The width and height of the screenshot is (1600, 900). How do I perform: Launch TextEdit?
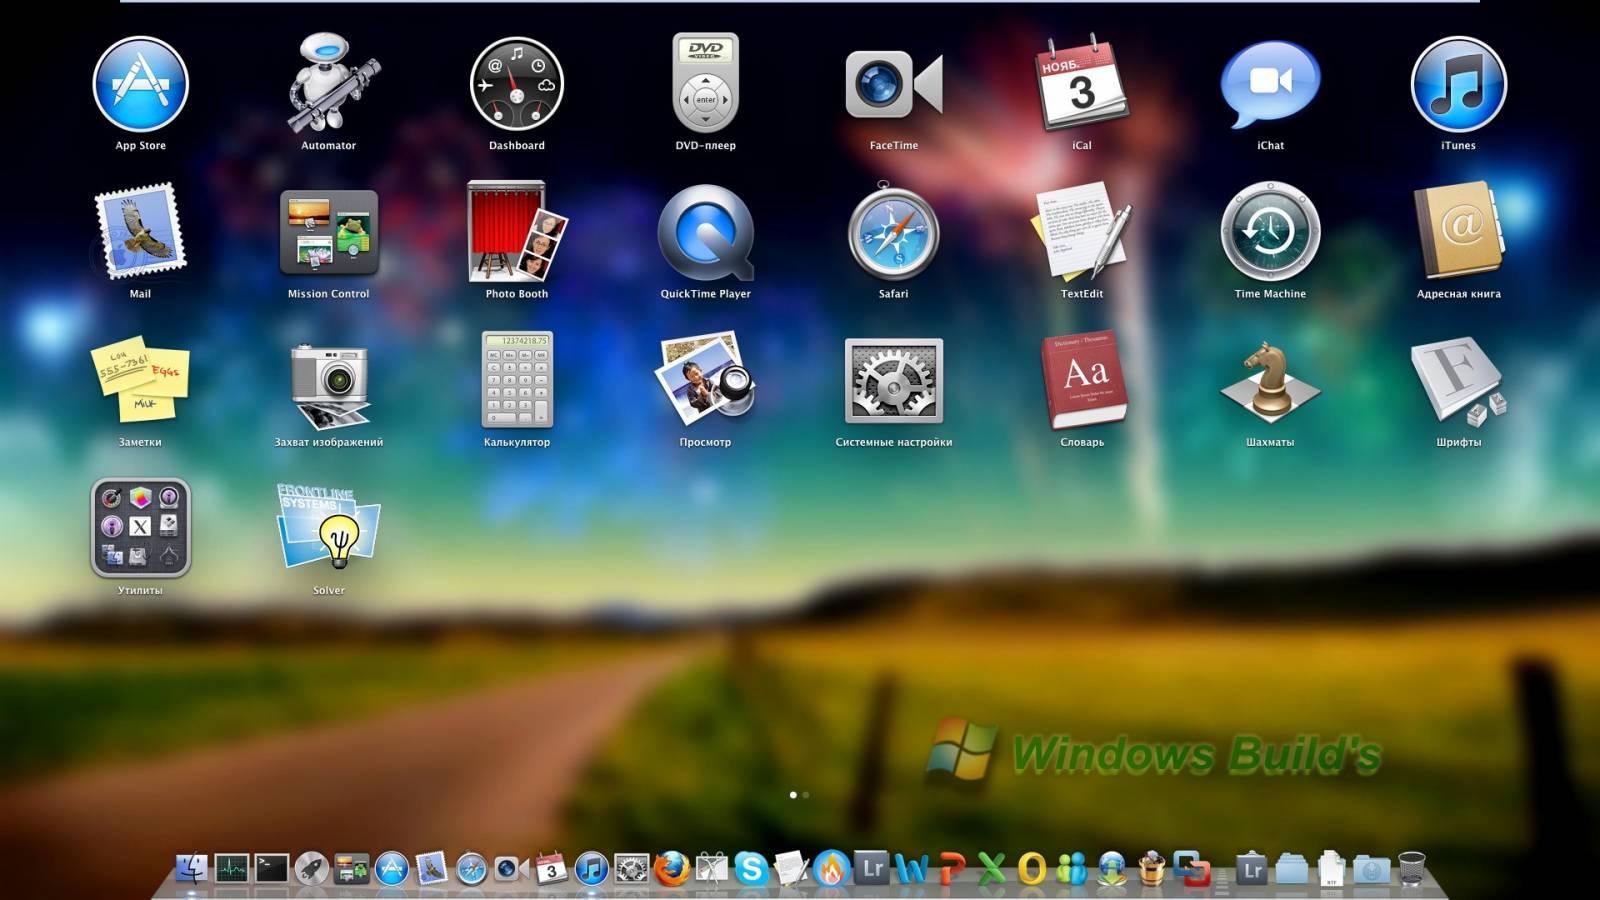coord(1082,232)
